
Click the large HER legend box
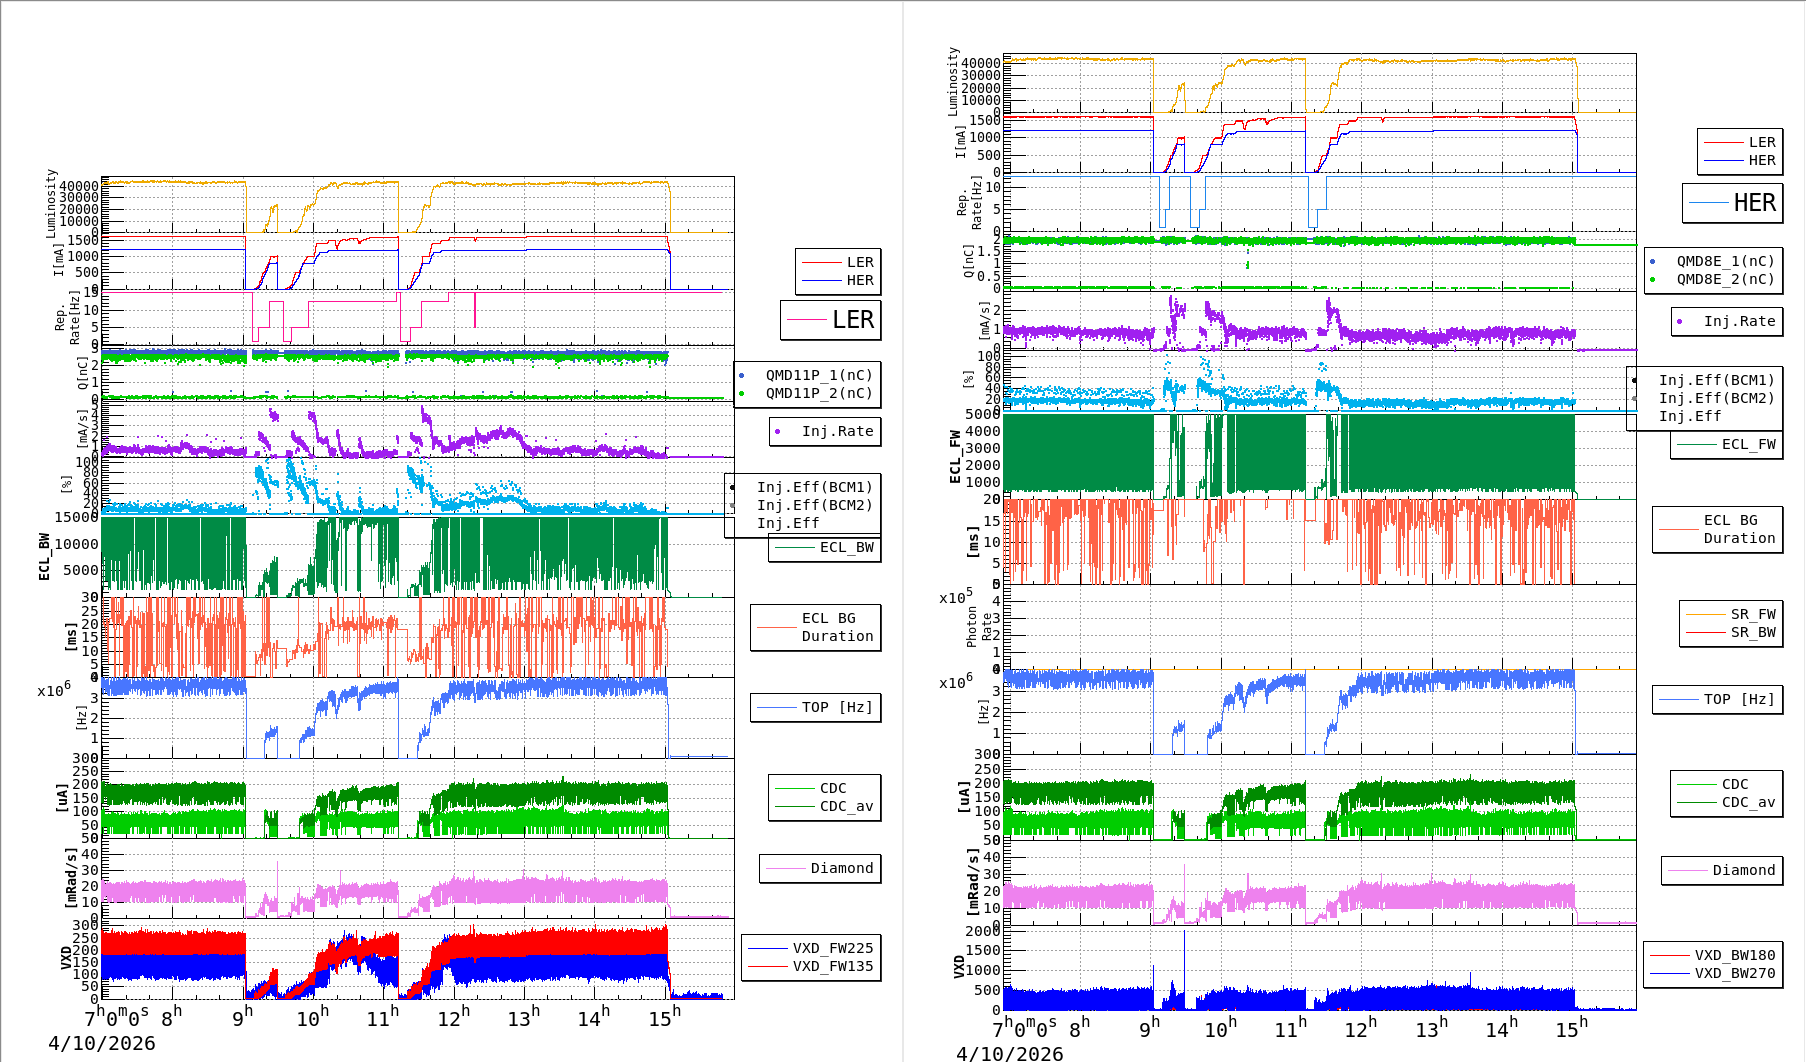tap(1732, 203)
